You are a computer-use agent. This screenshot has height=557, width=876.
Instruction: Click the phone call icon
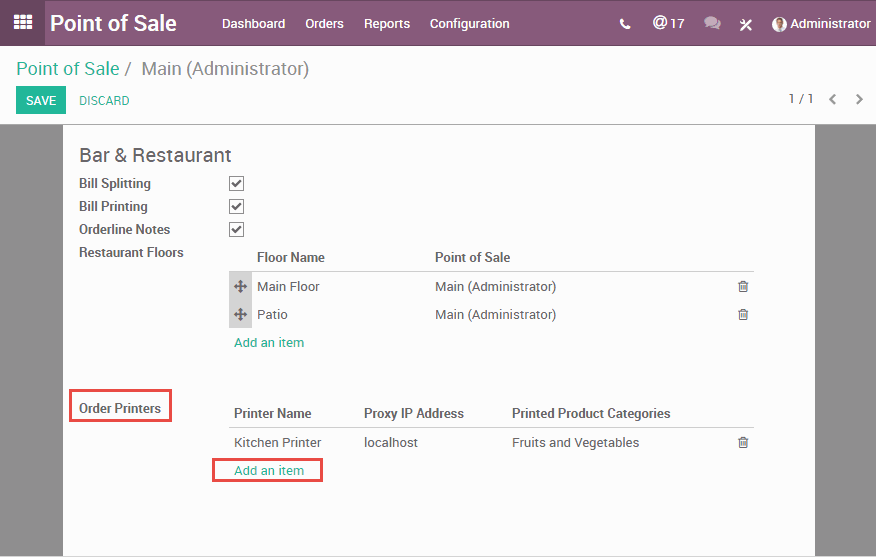click(625, 24)
